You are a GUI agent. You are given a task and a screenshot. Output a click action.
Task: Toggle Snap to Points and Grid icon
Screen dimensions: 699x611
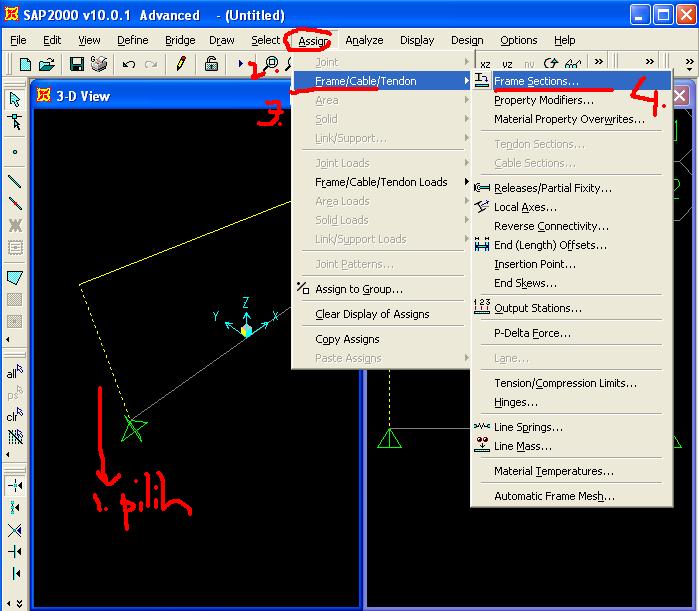click(x=15, y=485)
